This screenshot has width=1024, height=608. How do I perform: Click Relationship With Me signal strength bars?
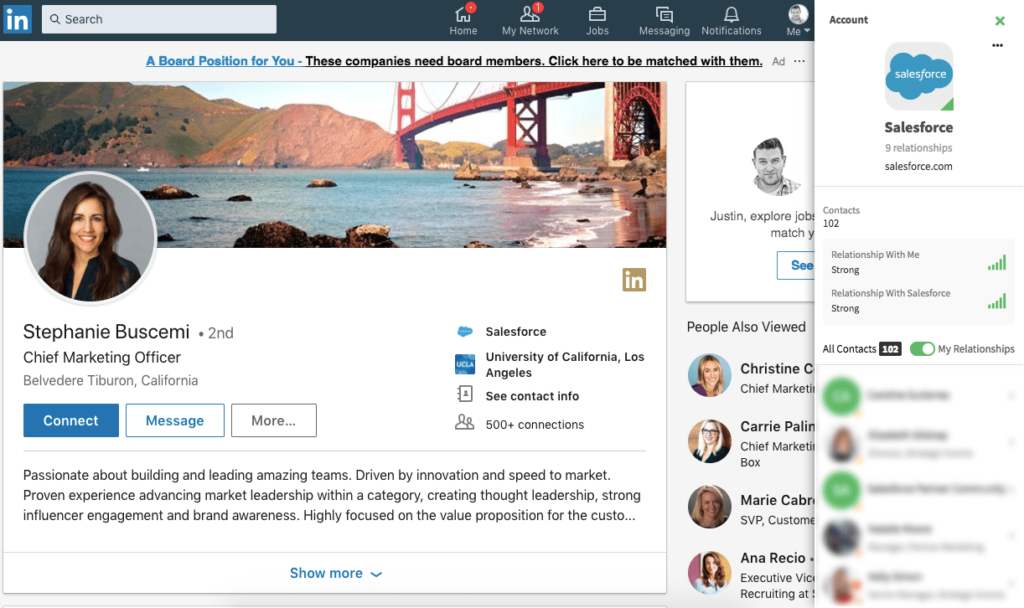997,263
